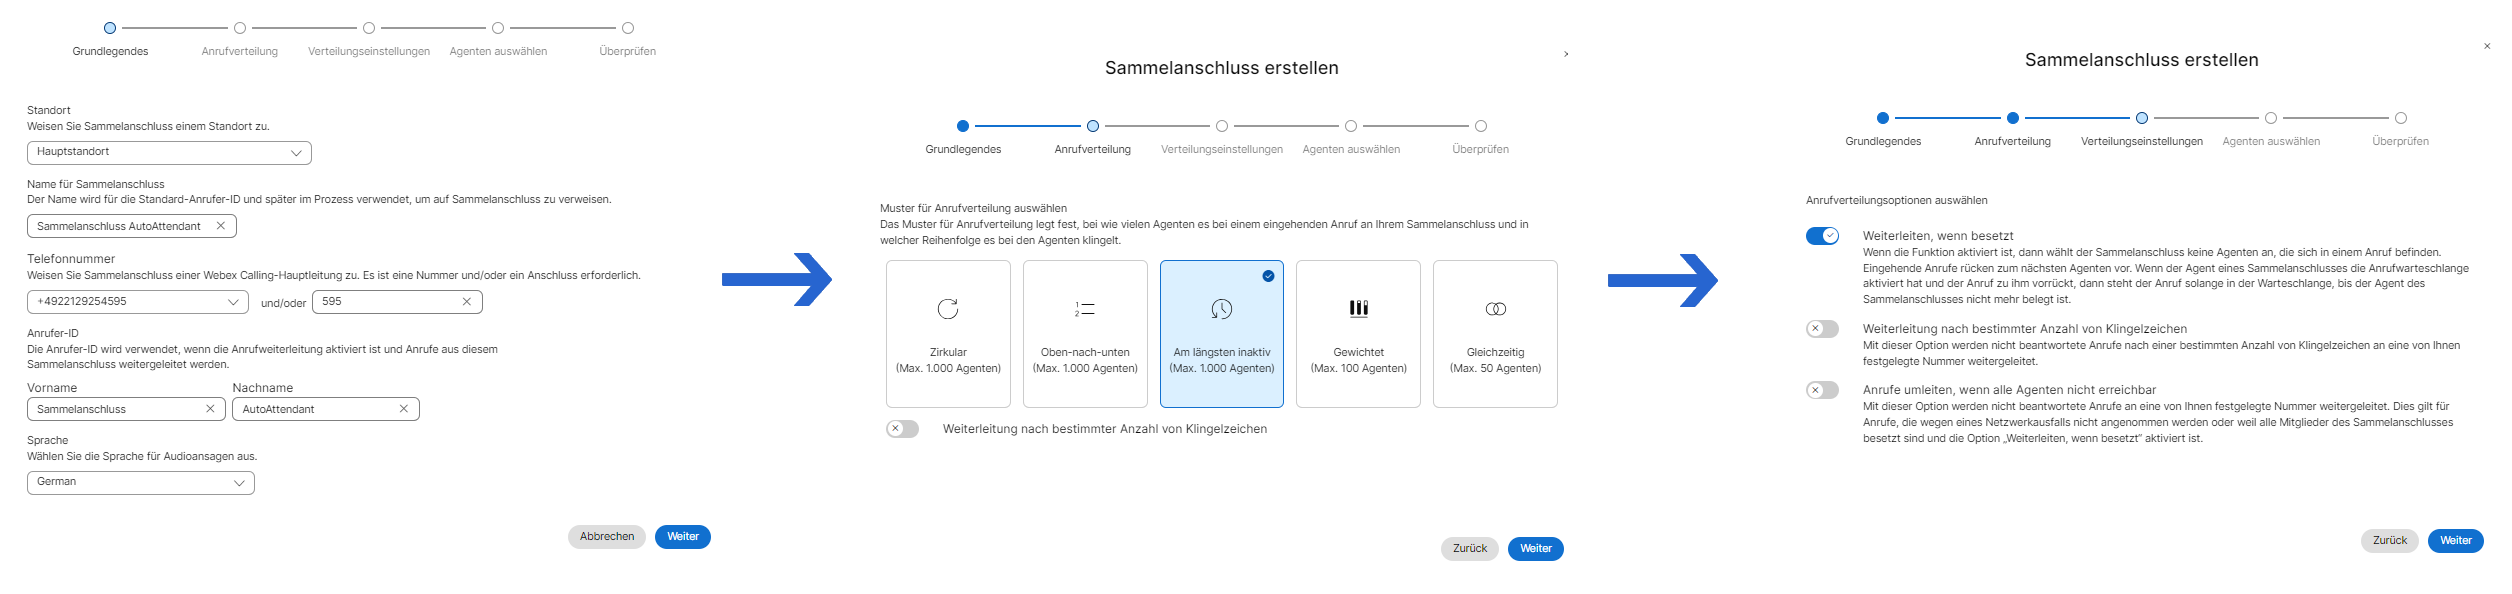Go to the Agenten auswählen step in left wizard
This screenshot has height=594, width=2512.
[x=498, y=28]
